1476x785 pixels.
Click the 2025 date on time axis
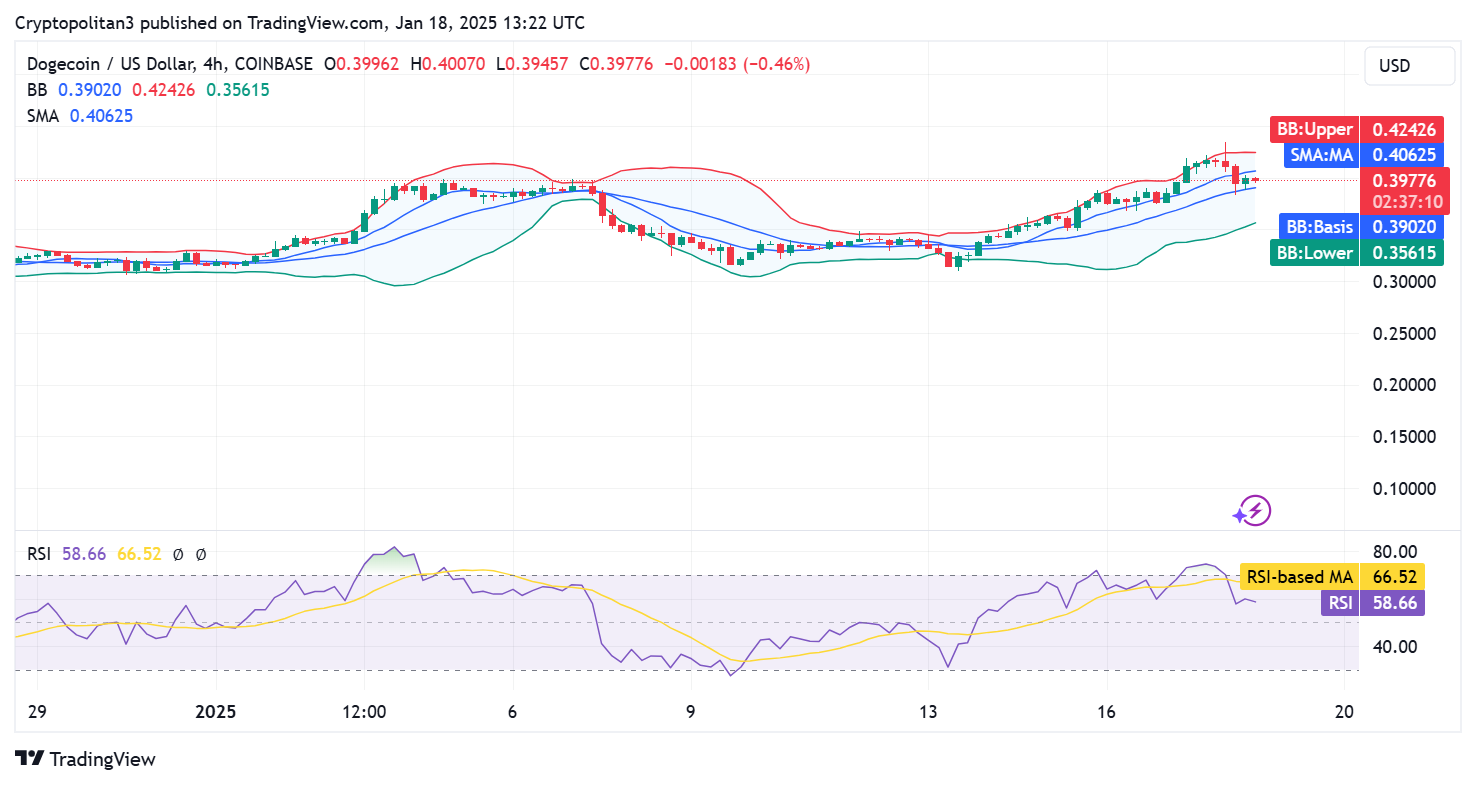point(216,712)
